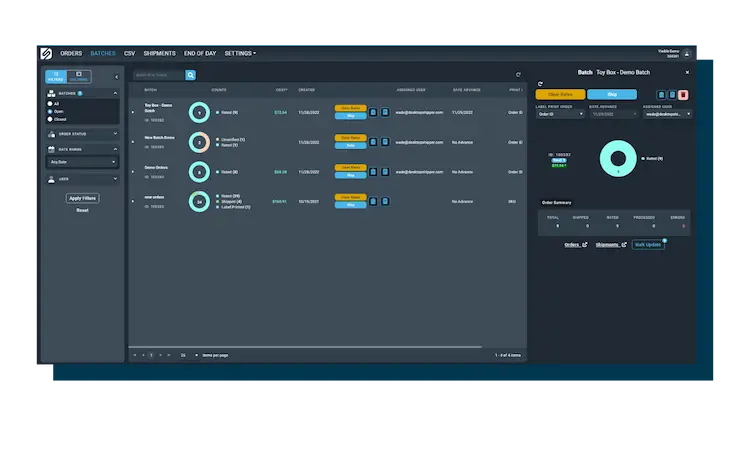Screen dimensions: 750x450
Task: Select the Open batches radio button
Action: (x=50, y=111)
